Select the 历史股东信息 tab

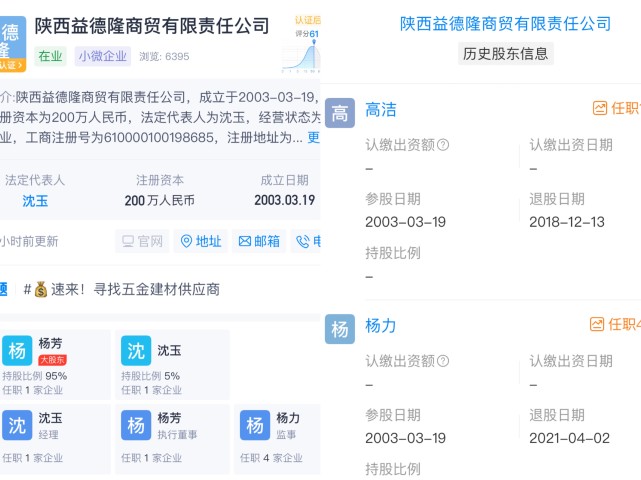[505, 53]
